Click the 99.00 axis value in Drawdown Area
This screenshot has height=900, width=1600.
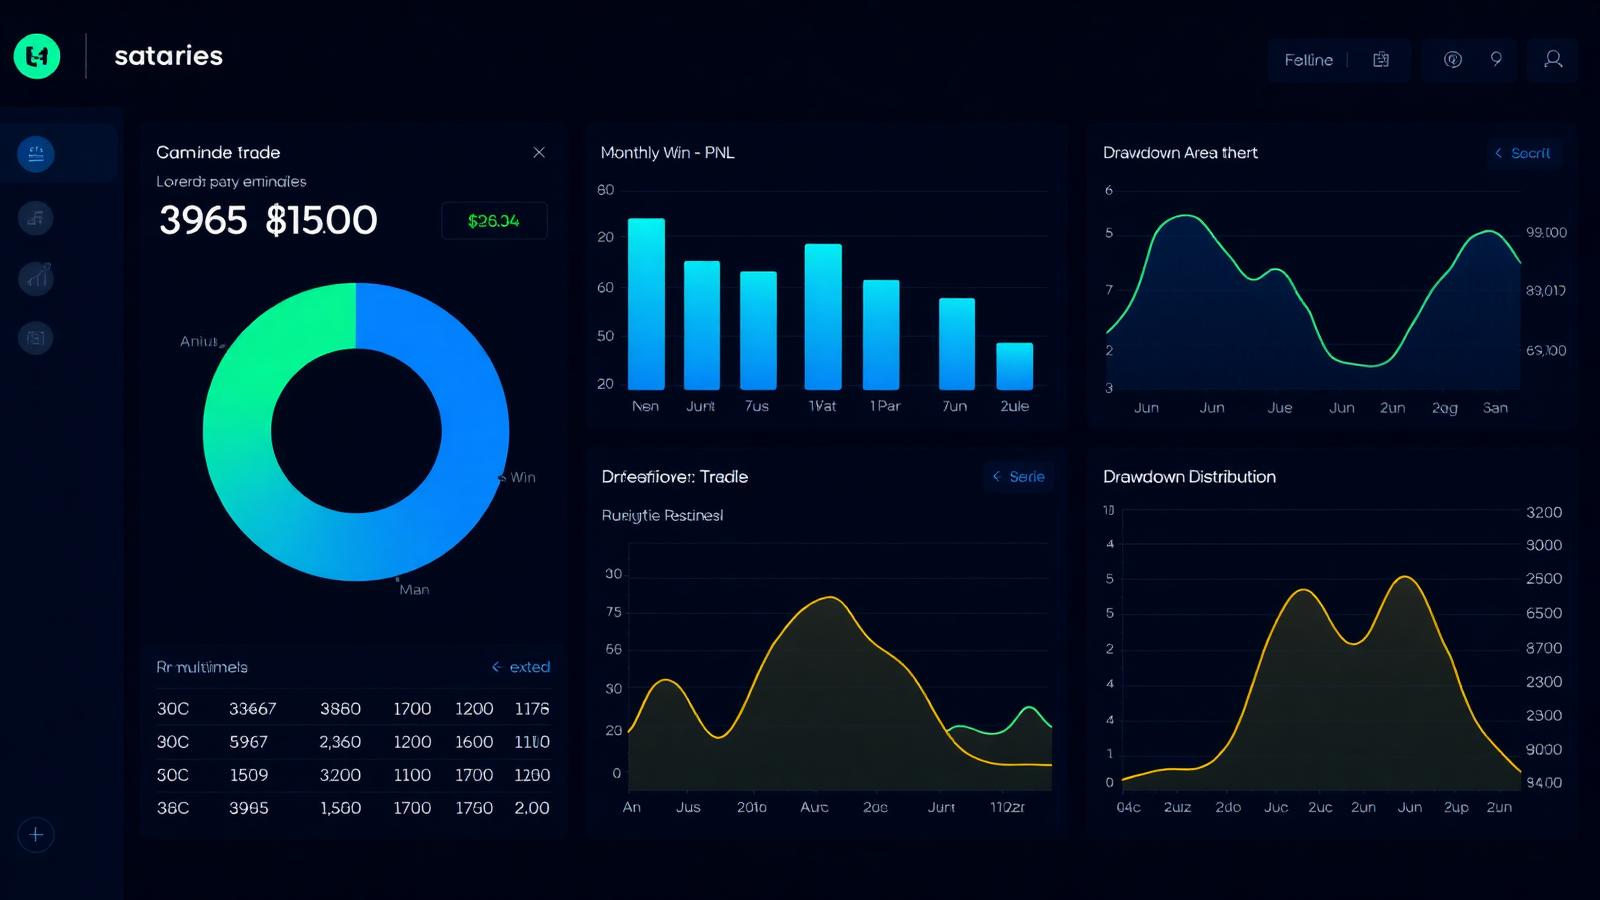tap(1546, 232)
